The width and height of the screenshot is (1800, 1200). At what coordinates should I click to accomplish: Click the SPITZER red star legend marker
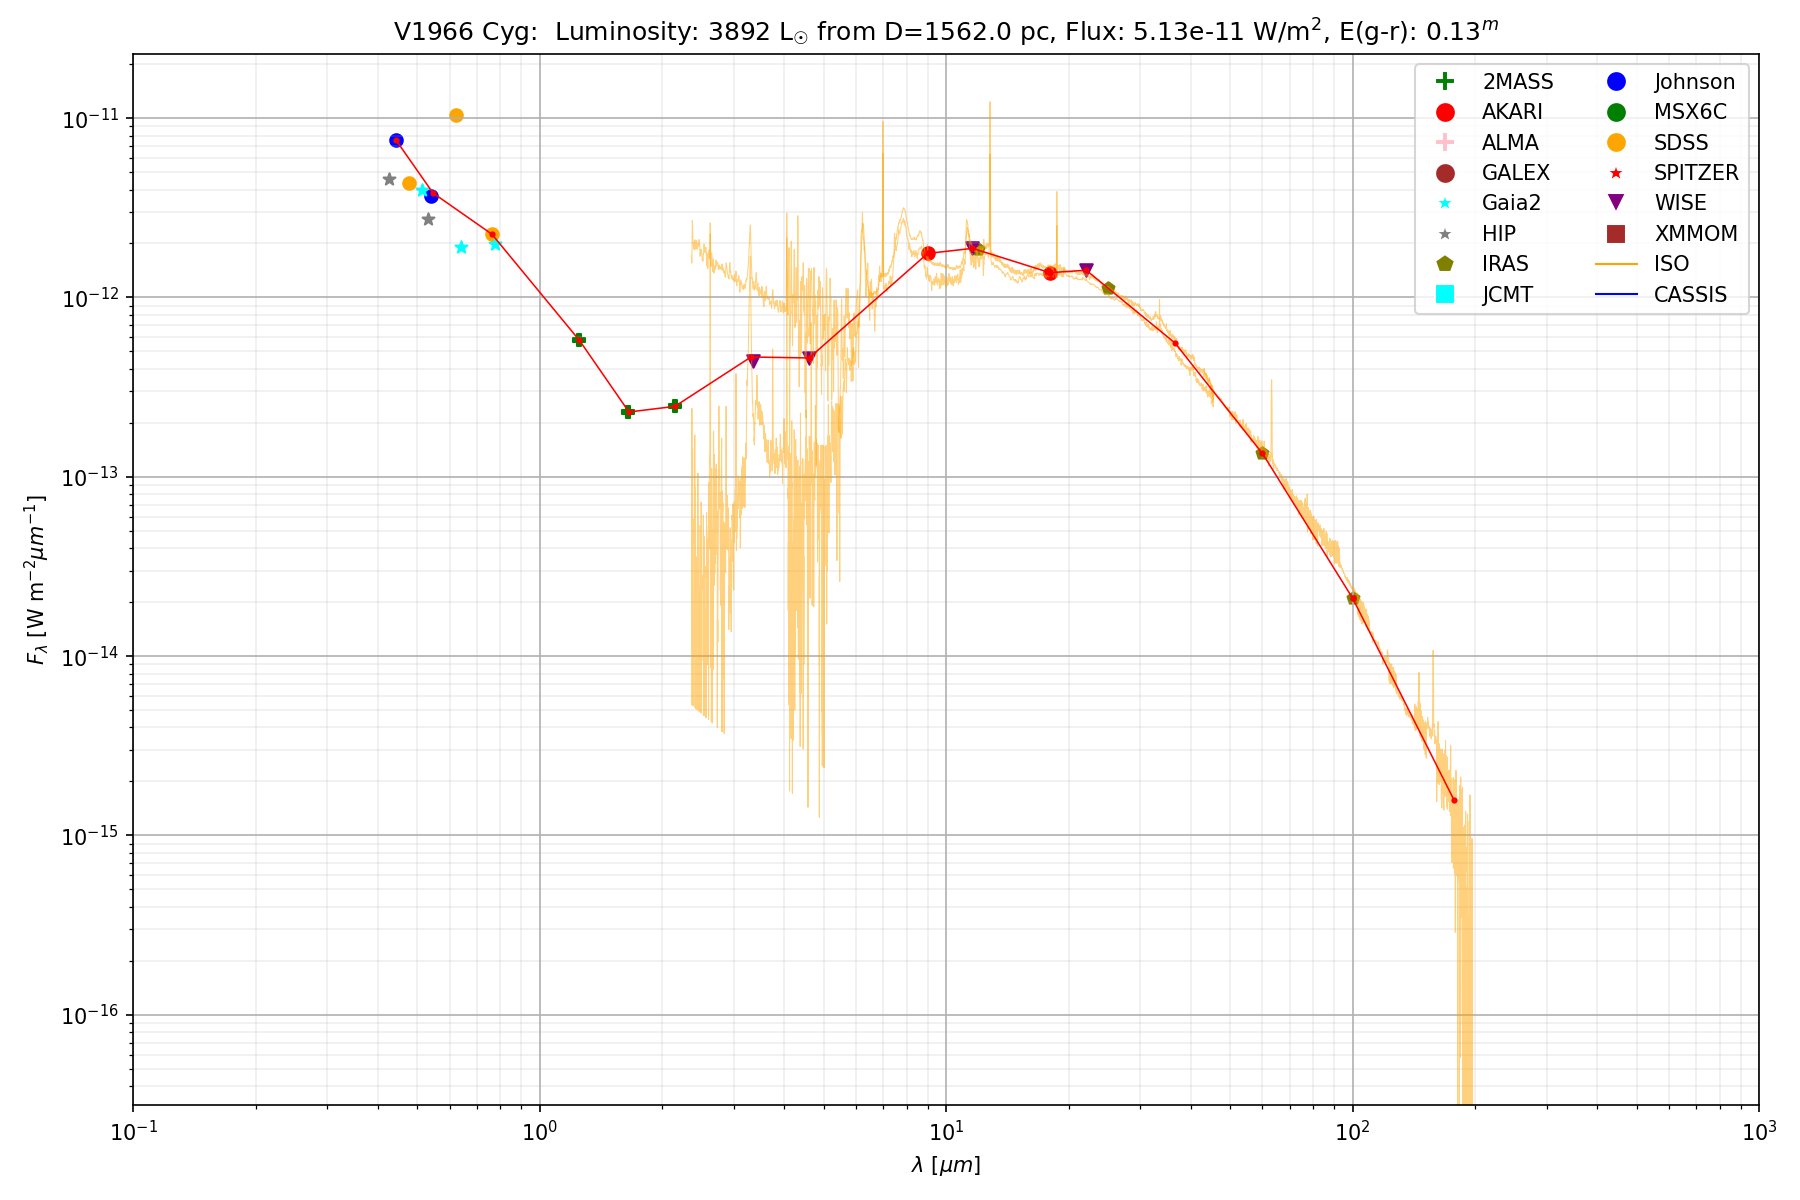(1616, 173)
